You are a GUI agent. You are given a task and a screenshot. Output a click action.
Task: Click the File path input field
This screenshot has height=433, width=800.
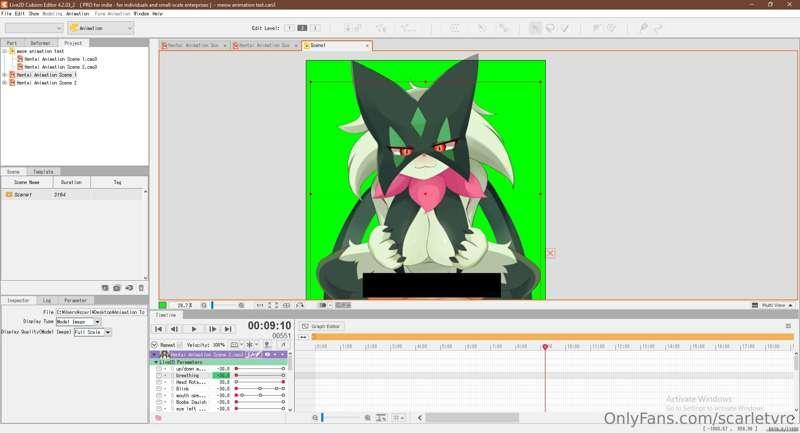click(x=101, y=312)
